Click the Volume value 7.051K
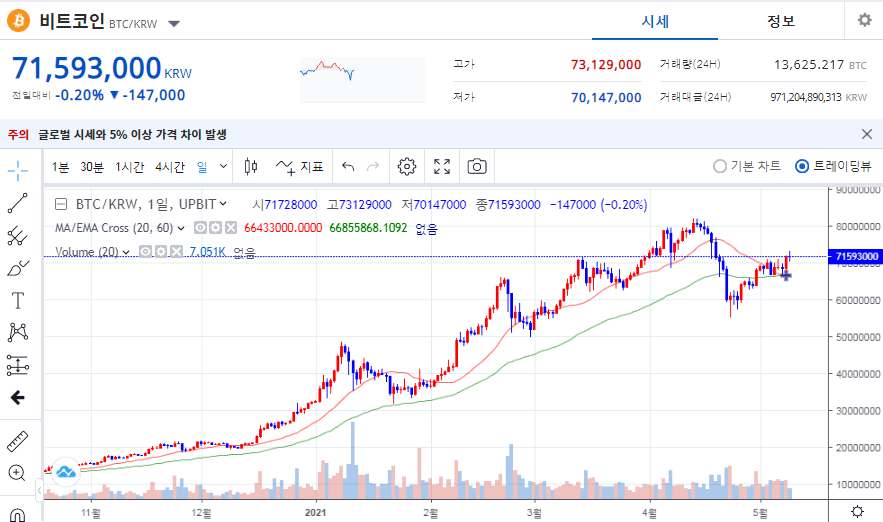The width and height of the screenshot is (883, 522). click(x=207, y=252)
